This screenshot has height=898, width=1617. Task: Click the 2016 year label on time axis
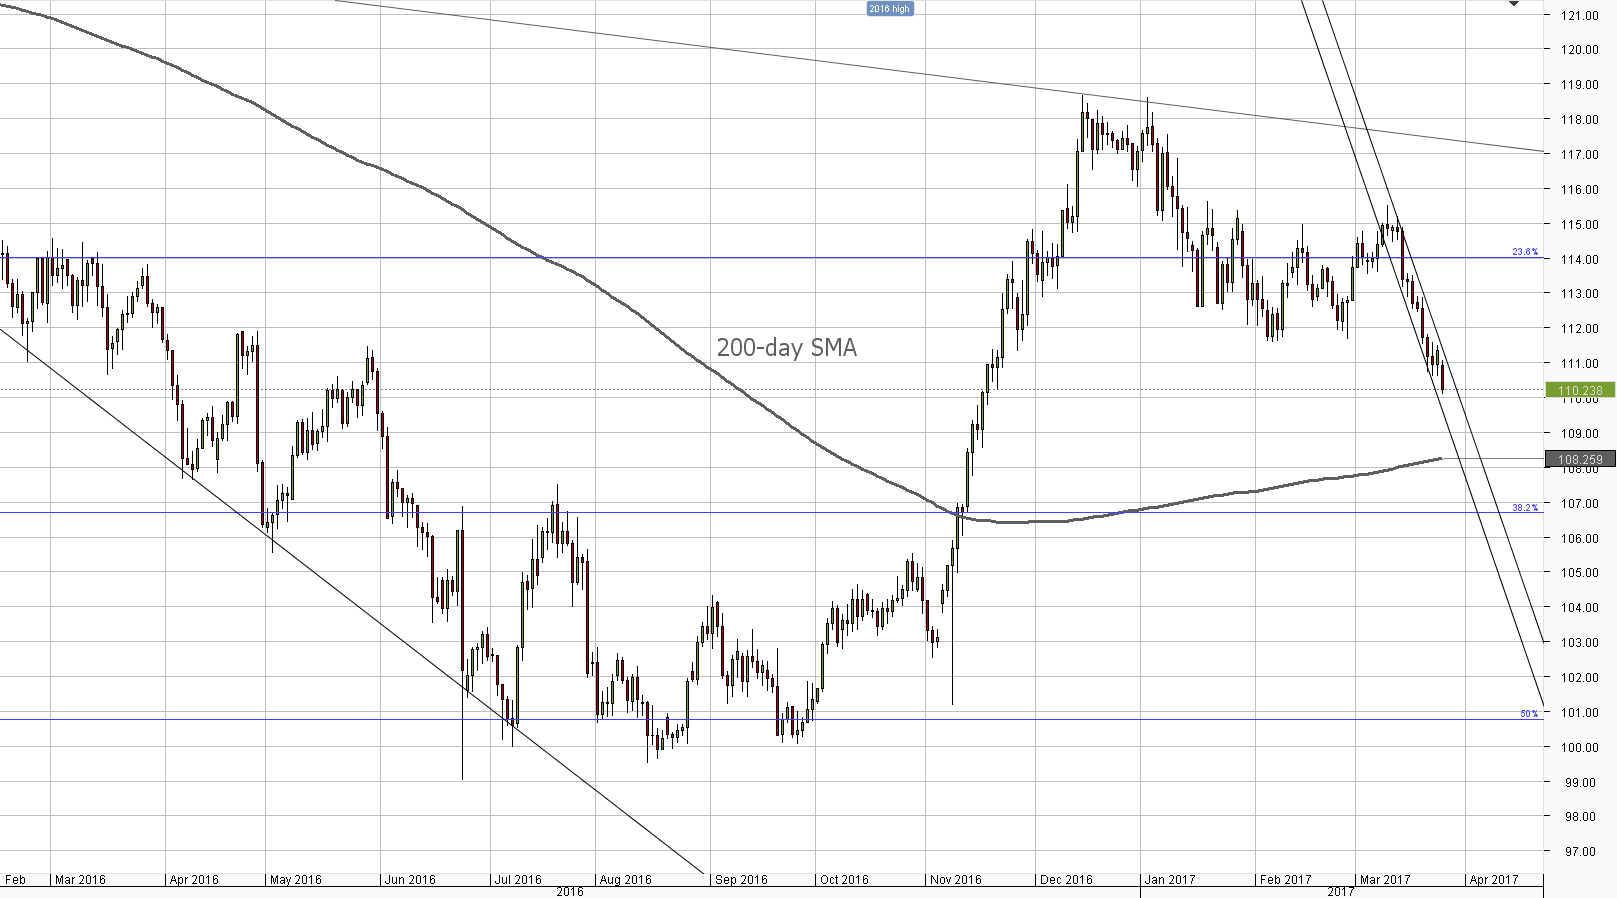pyautogui.click(x=570, y=892)
